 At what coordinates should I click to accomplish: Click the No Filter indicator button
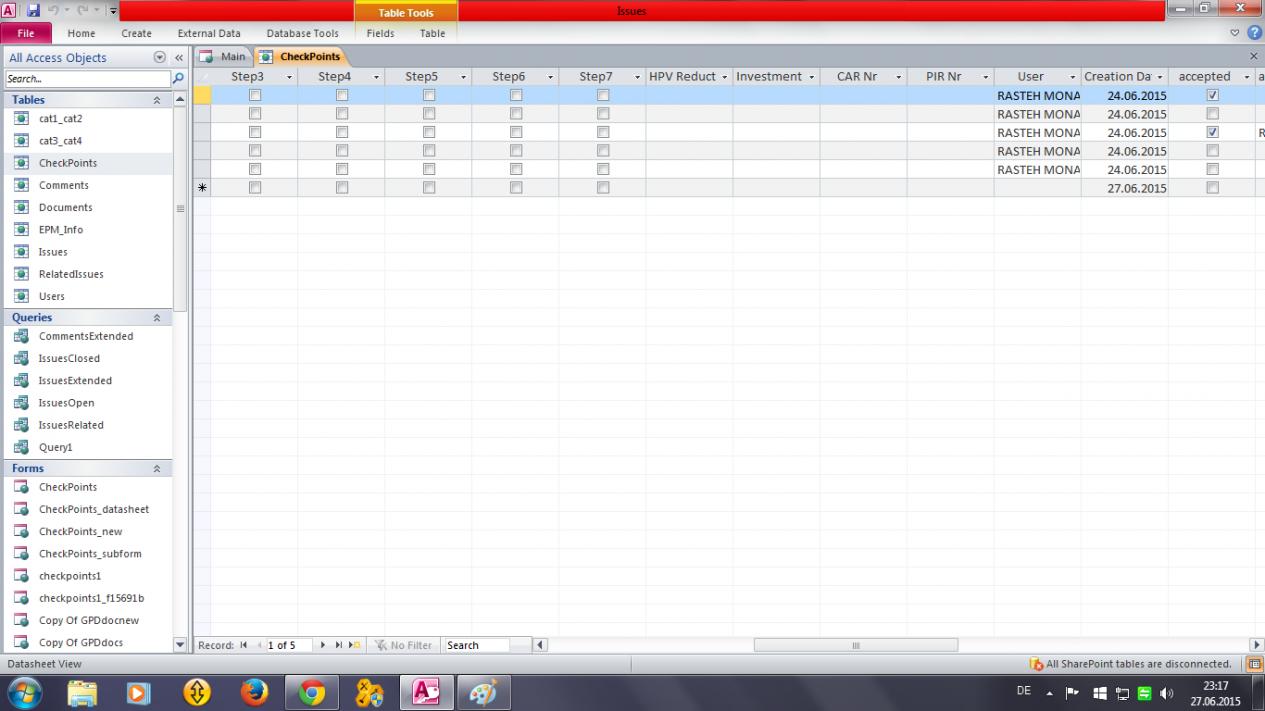(x=403, y=645)
